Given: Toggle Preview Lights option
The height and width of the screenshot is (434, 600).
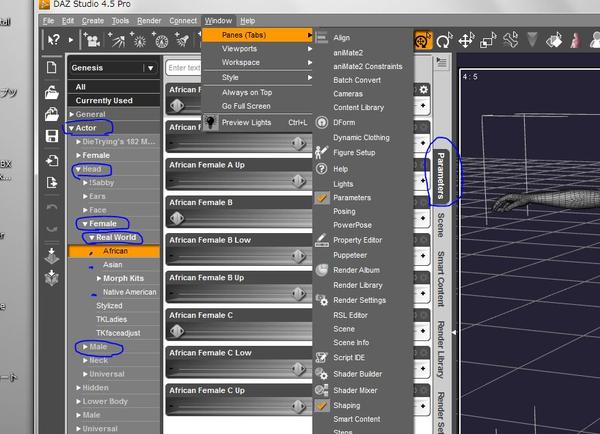Looking at the screenshot, I should [246, 122].
